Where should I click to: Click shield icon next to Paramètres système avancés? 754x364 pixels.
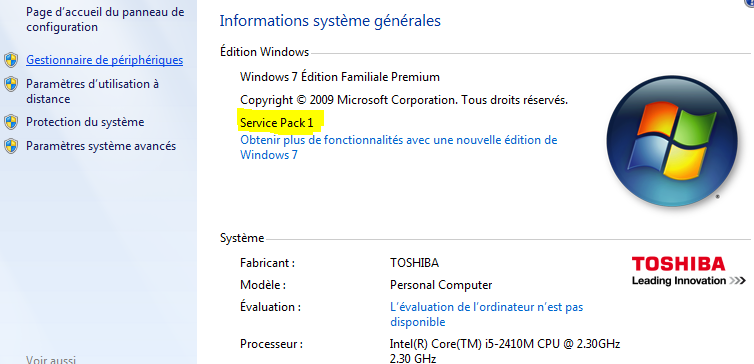(11, 146)
